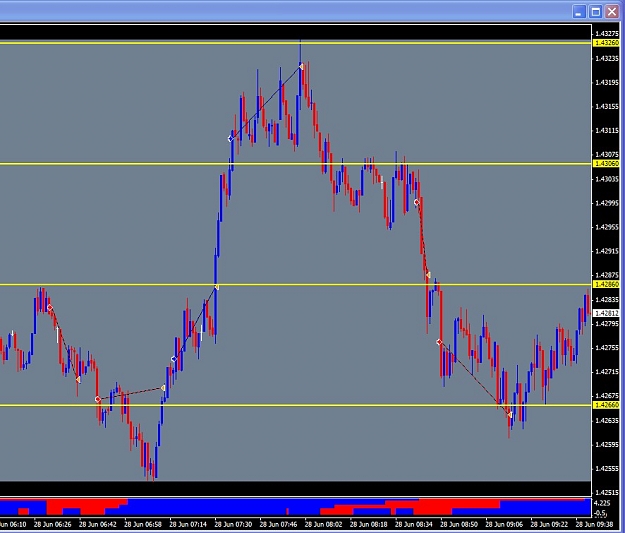Click the 28 Jun 06:26 time label
The image size is (625, 533).
(x=52, y=524)
